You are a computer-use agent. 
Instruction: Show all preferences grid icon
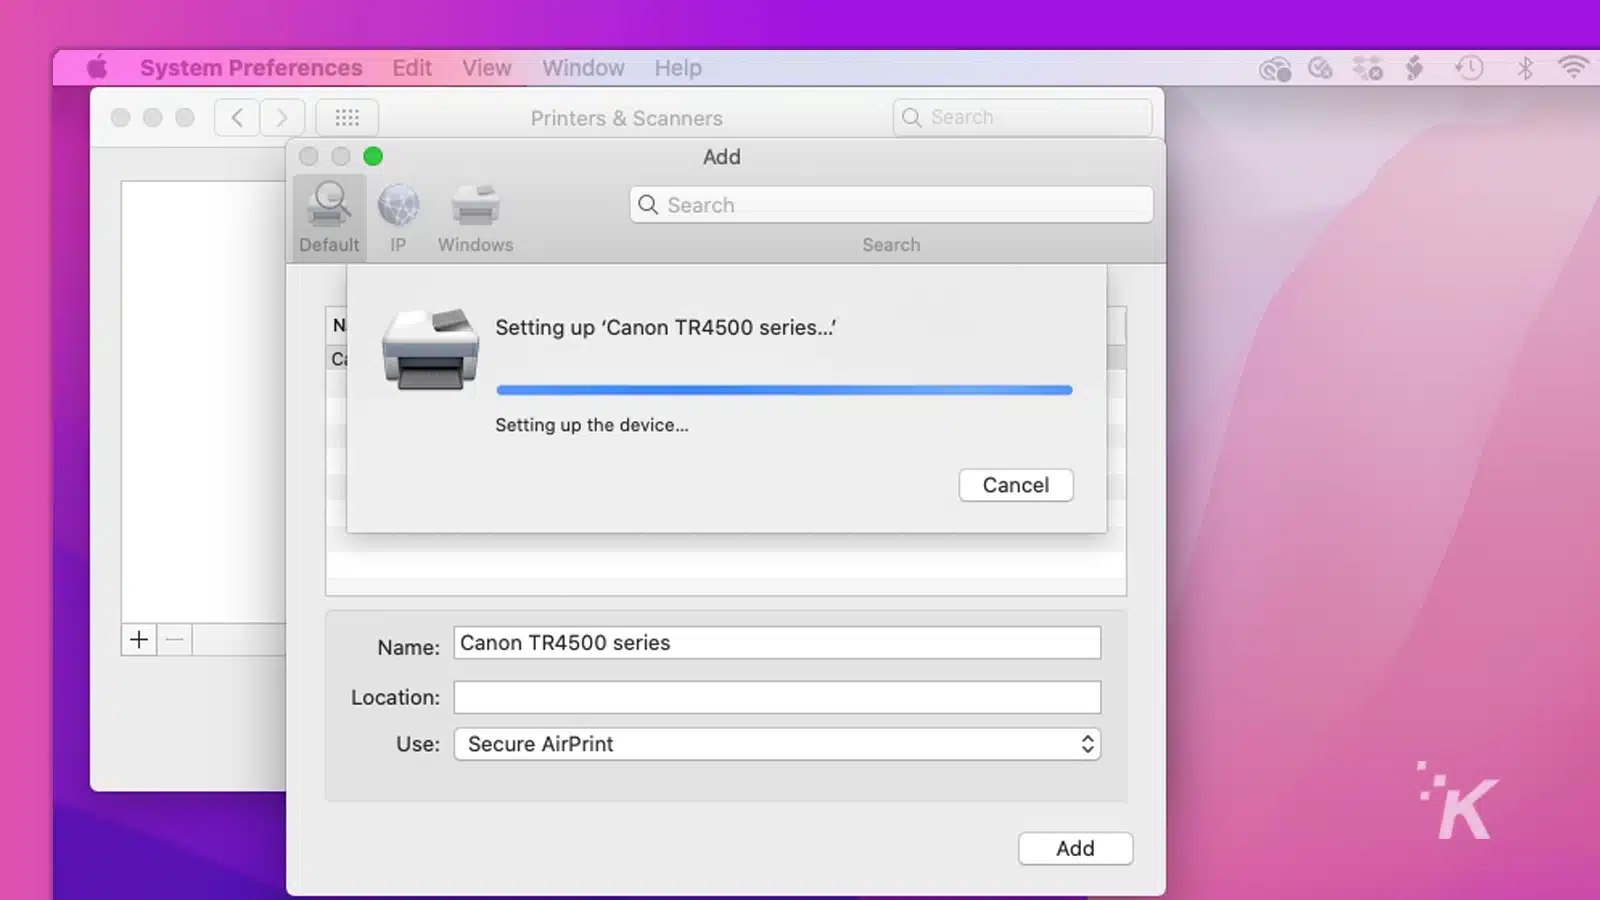pos(347,118)
